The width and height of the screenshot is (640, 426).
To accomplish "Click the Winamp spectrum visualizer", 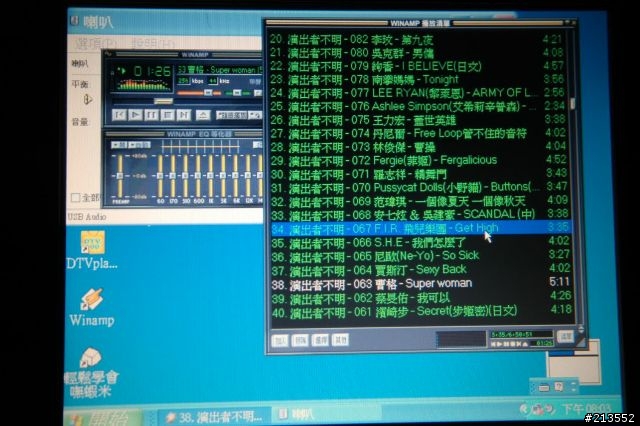I will pyautogui.click(x=143, y=84).
